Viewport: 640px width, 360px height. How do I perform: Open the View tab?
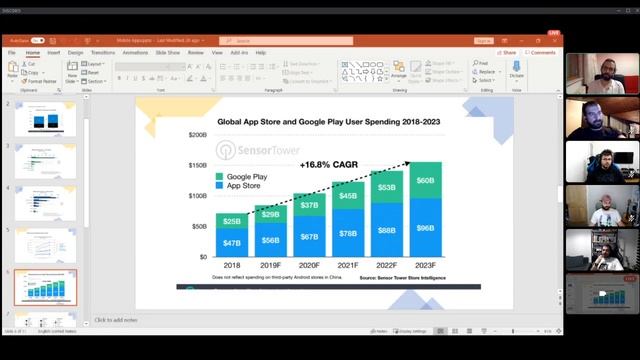pyautogui.click(x=217, y=53)
